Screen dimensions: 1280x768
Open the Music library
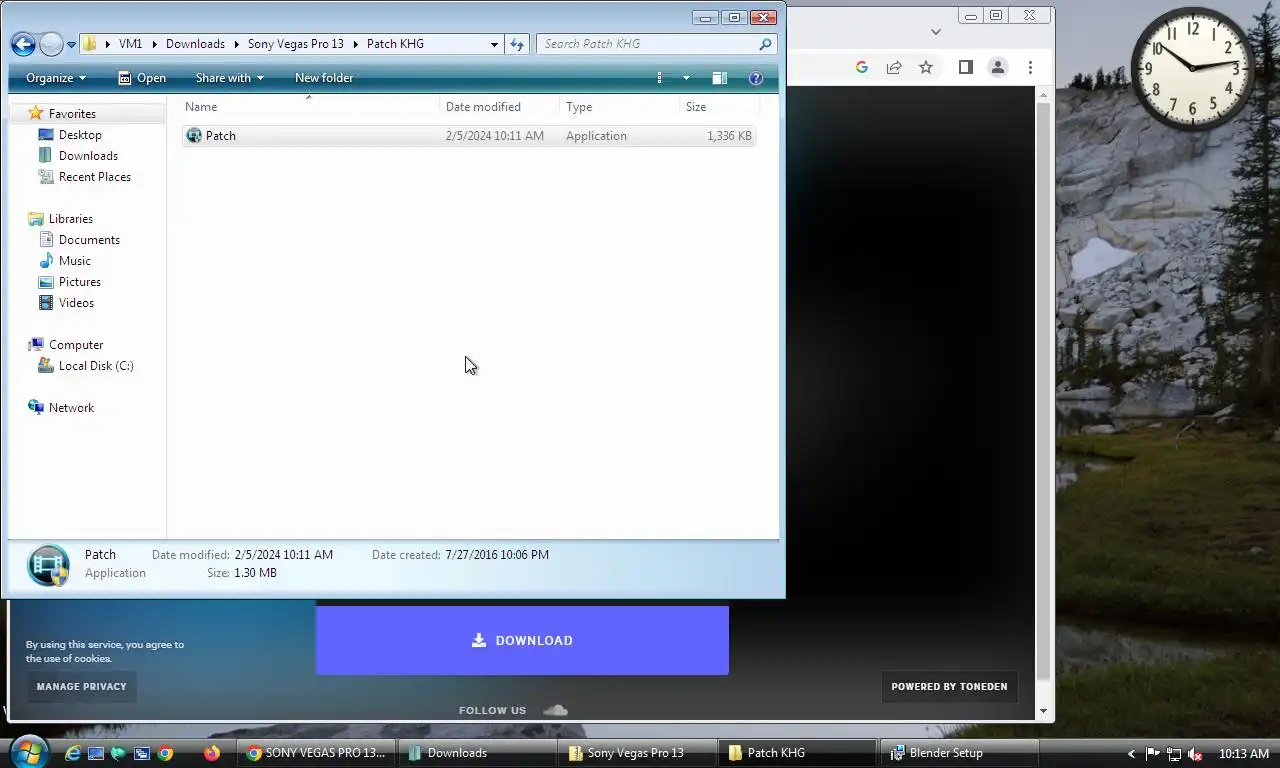click(x=65, y=261)
